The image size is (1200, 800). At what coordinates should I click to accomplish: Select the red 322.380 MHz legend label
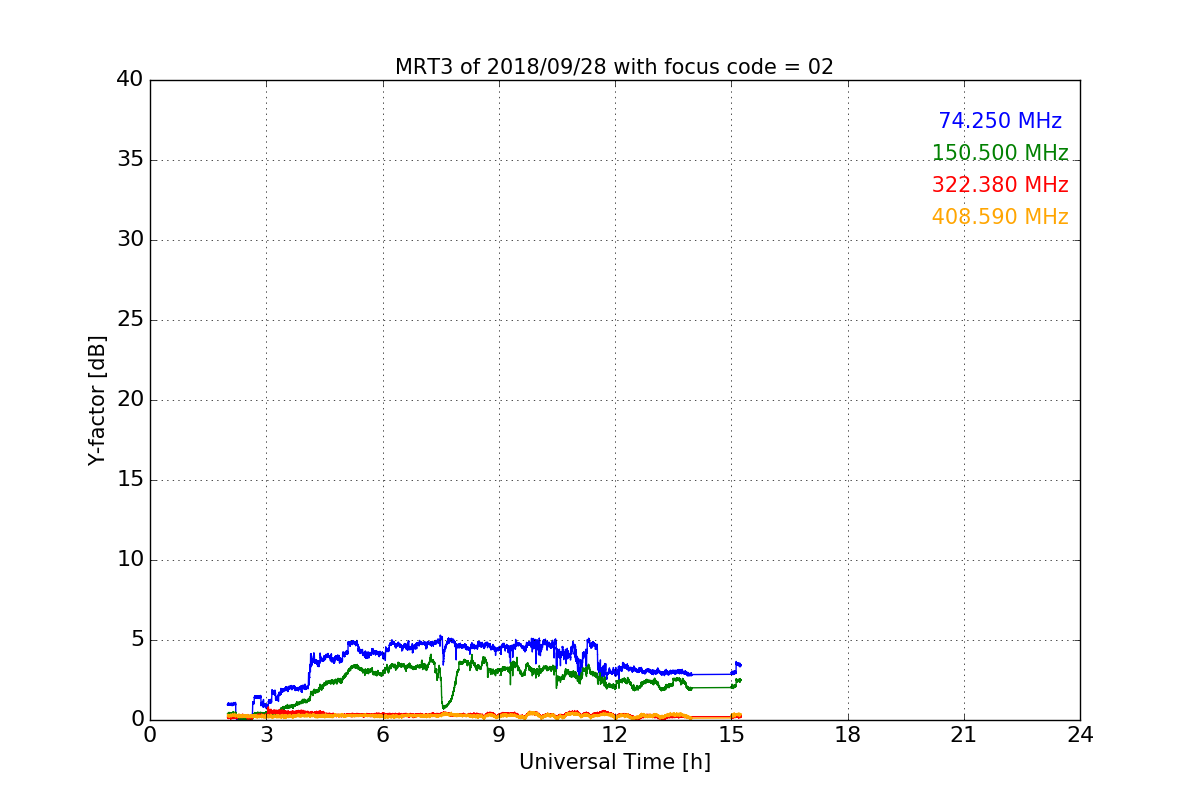(x=1000, y=185)
